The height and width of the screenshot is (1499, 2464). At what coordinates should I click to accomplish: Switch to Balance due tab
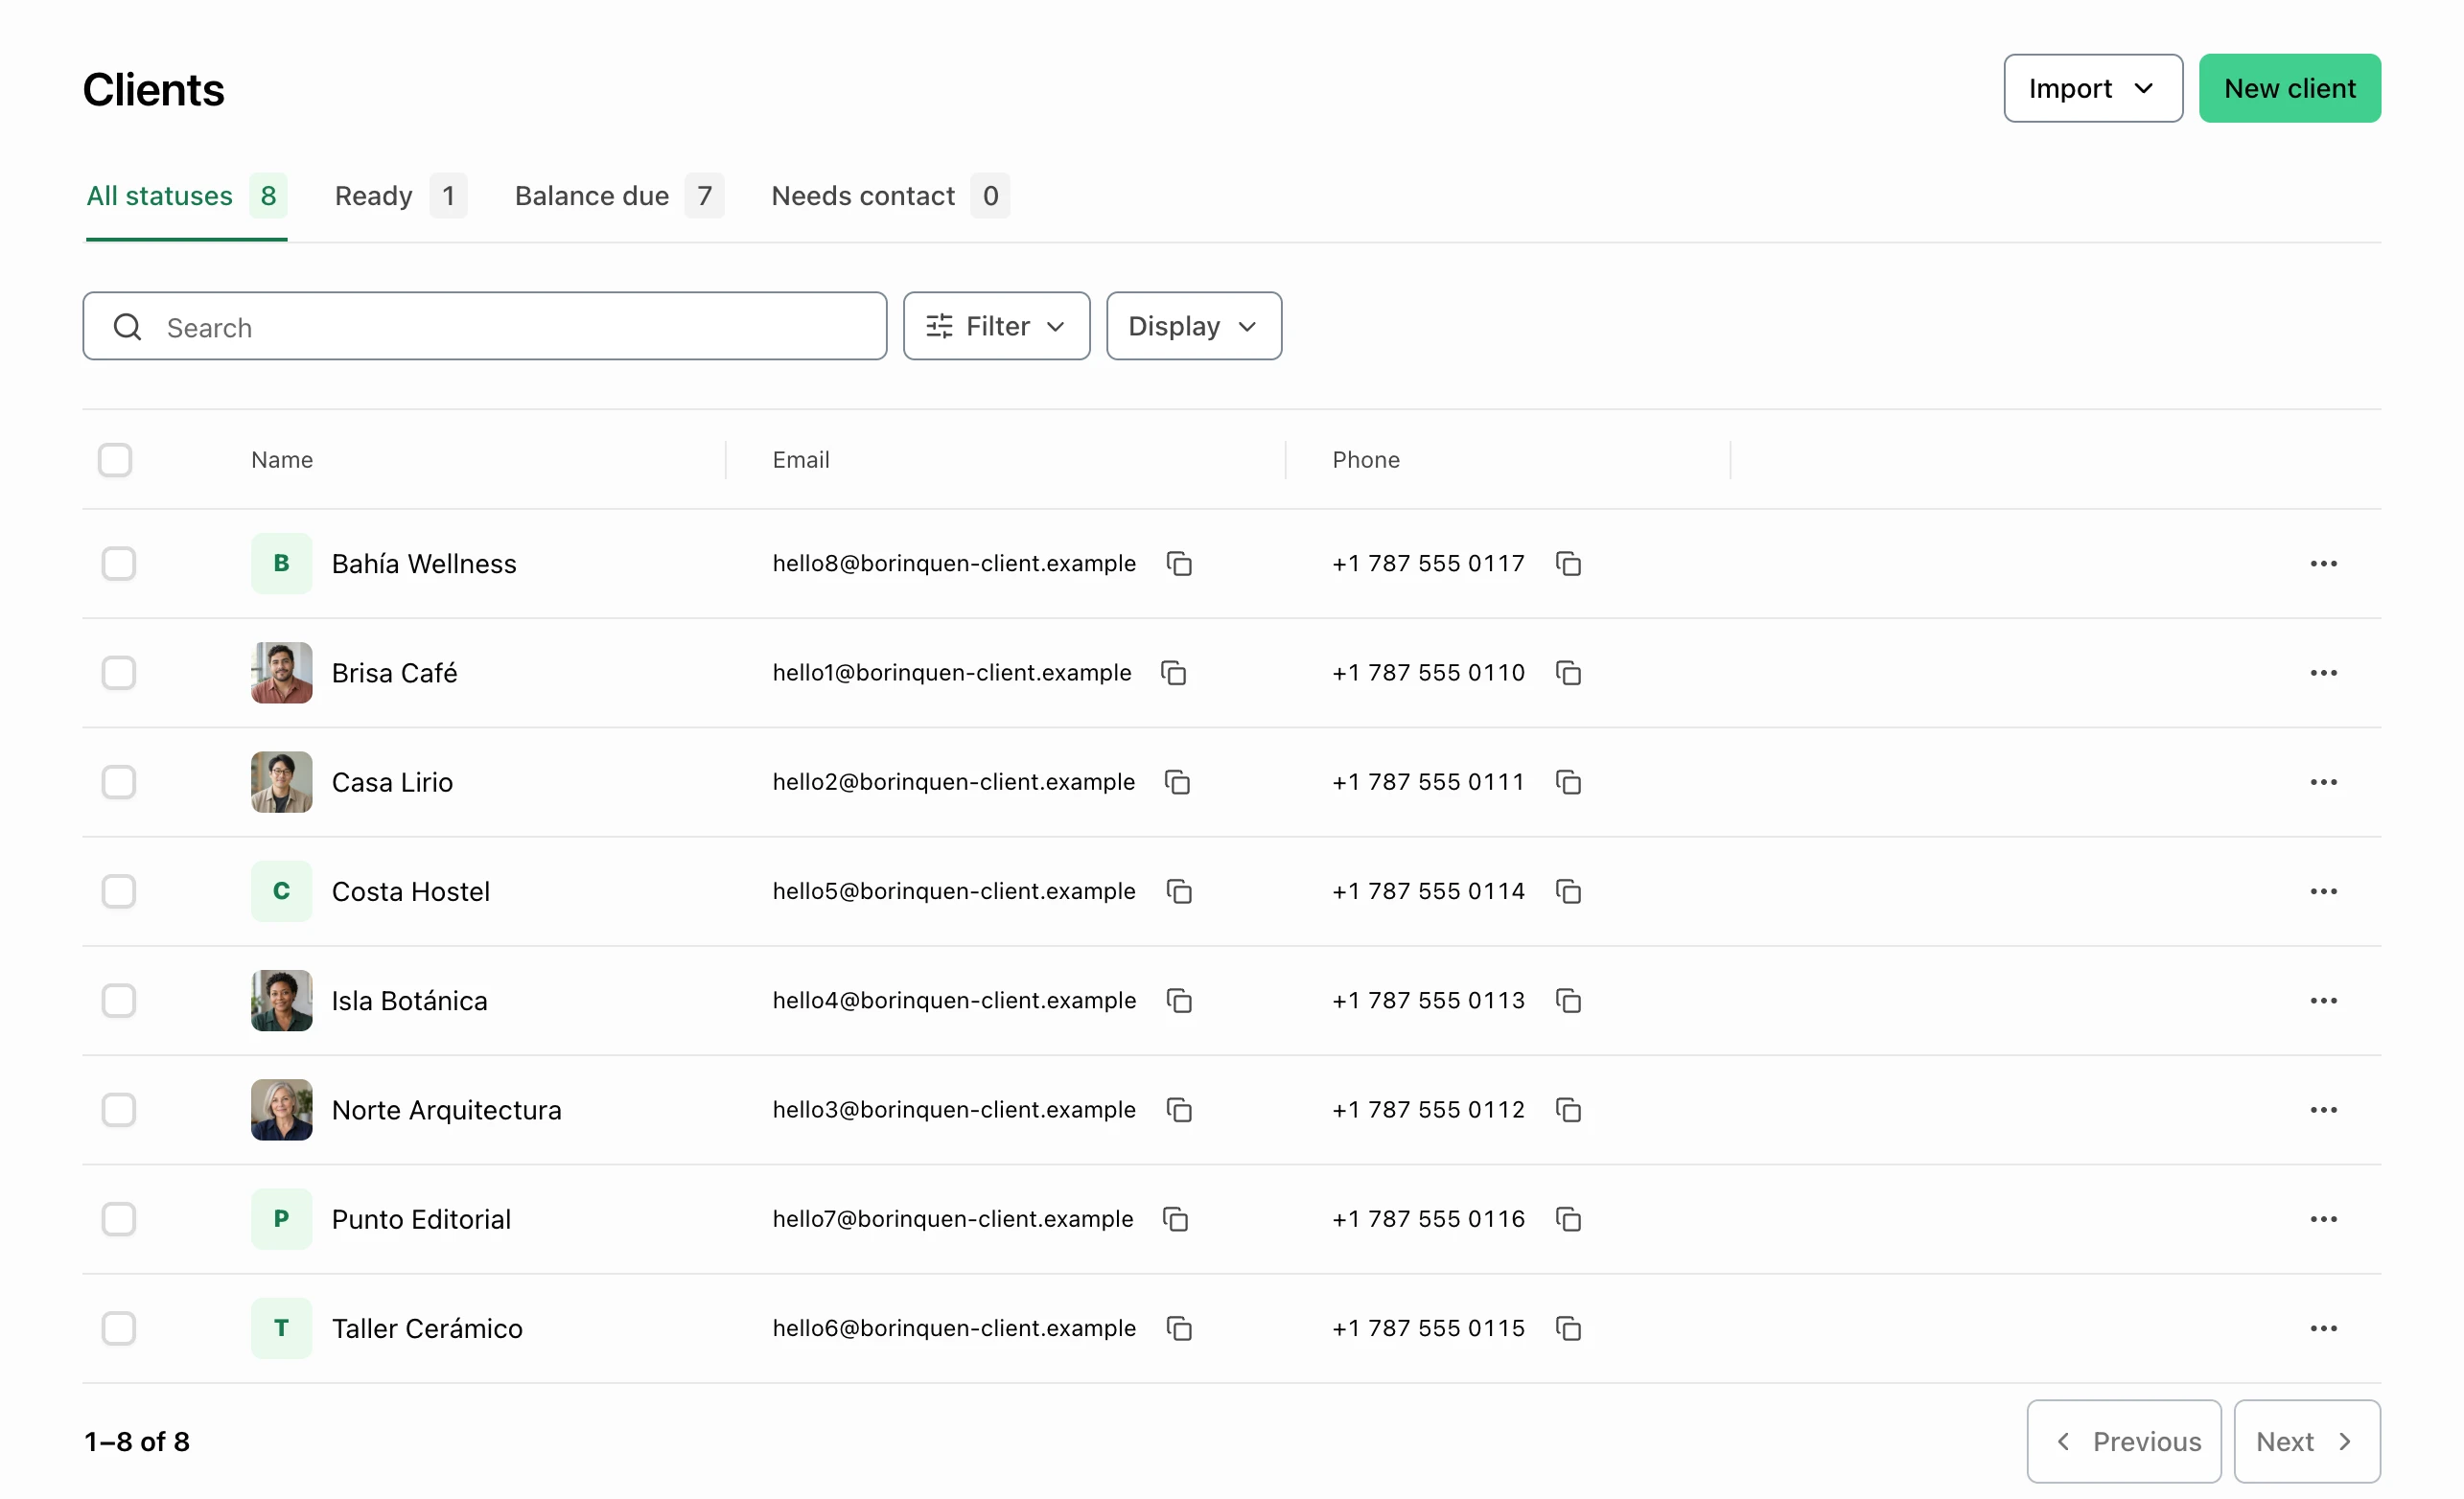pos(619,196)
